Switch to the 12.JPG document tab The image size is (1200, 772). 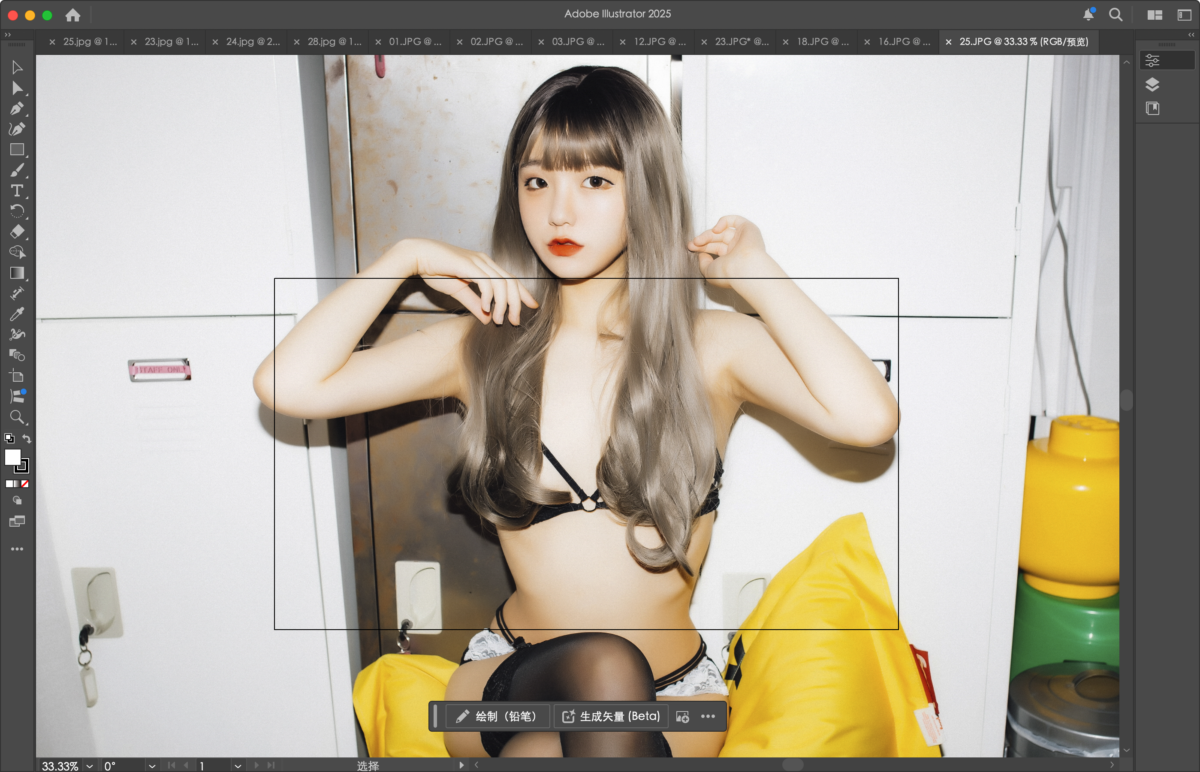click(x=656, y=42)
